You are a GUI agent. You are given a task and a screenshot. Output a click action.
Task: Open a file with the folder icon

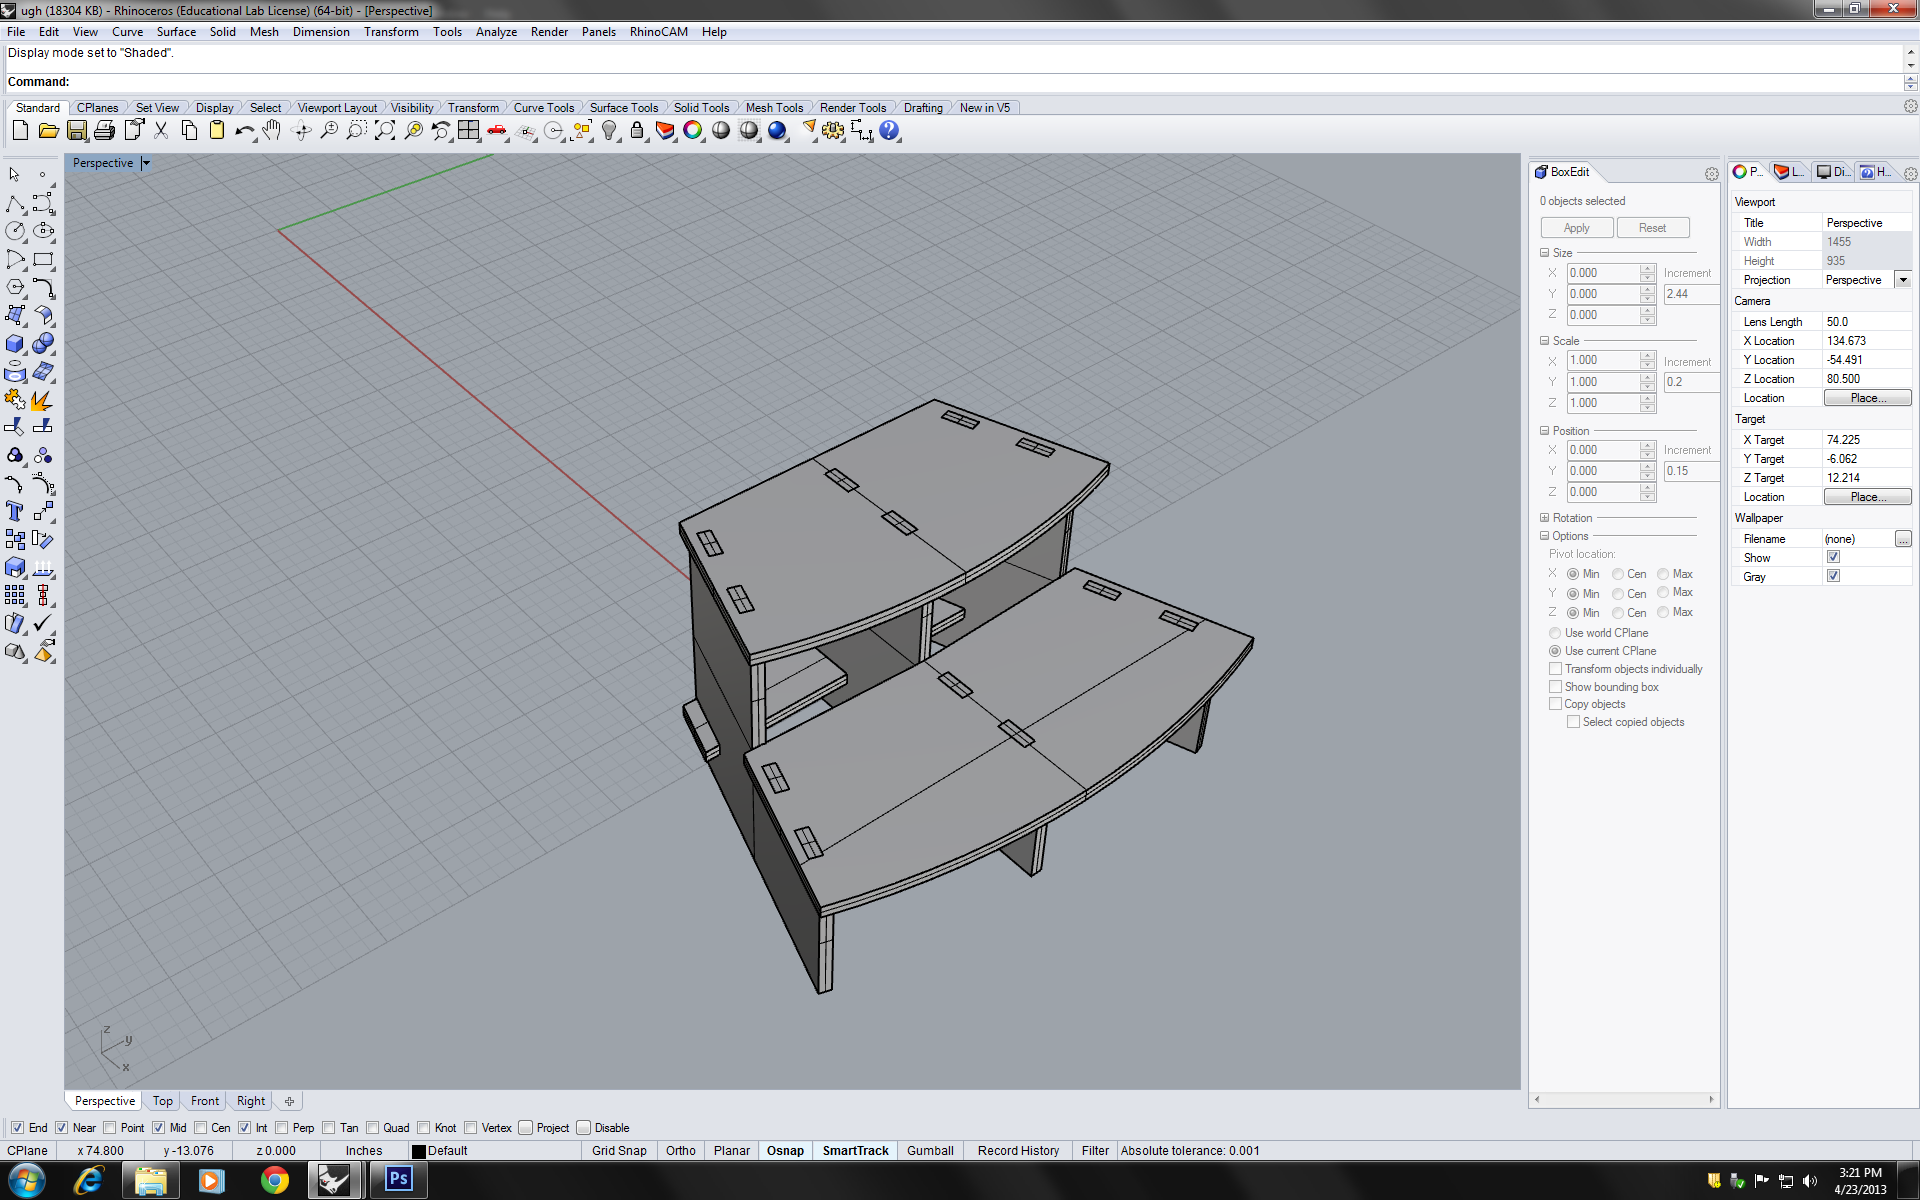(x=48, y=130)
